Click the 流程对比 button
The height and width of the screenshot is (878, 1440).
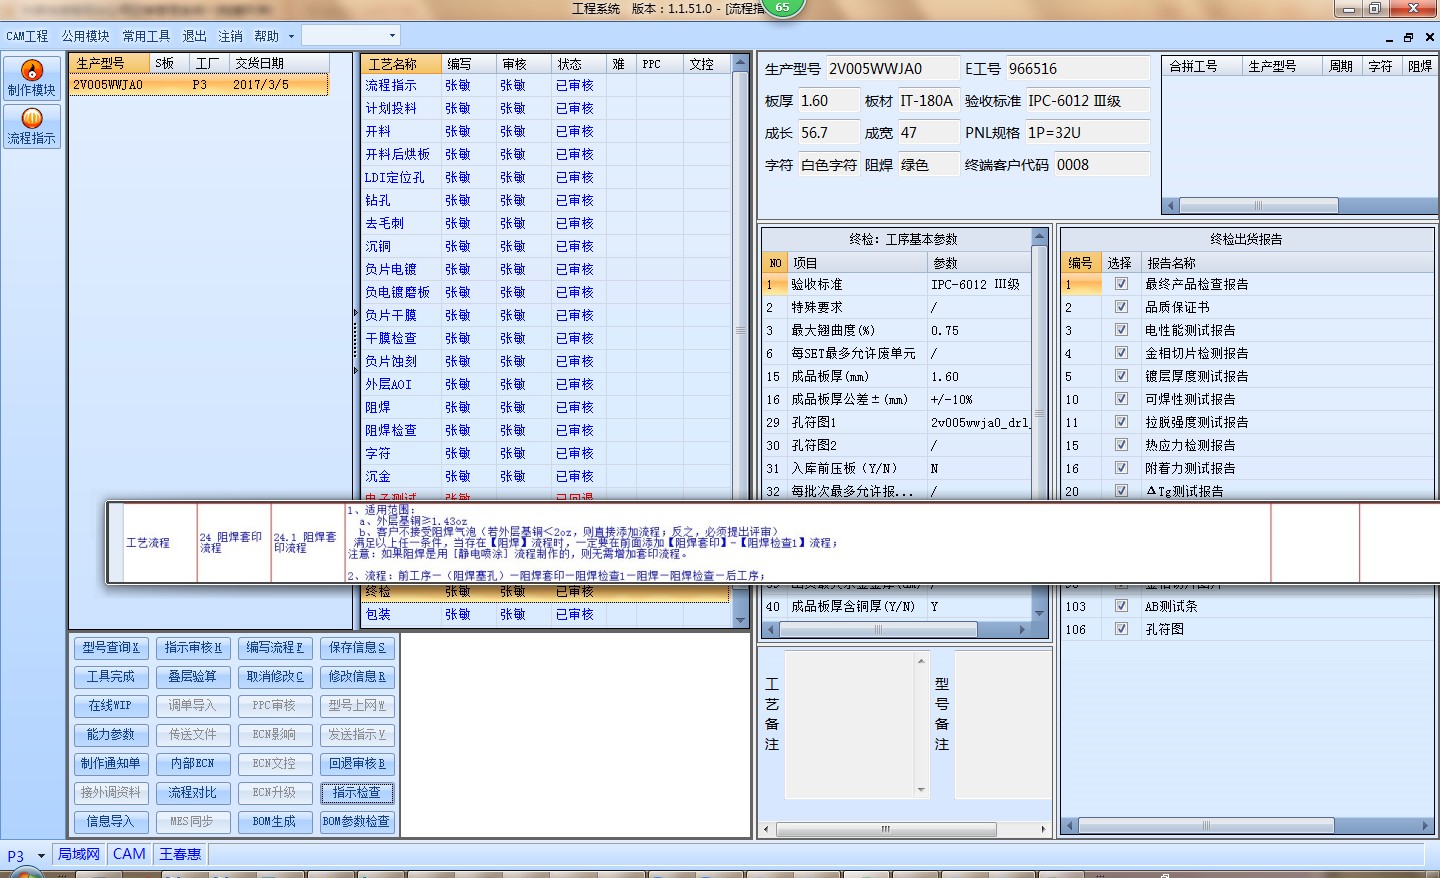pos(193,793)
